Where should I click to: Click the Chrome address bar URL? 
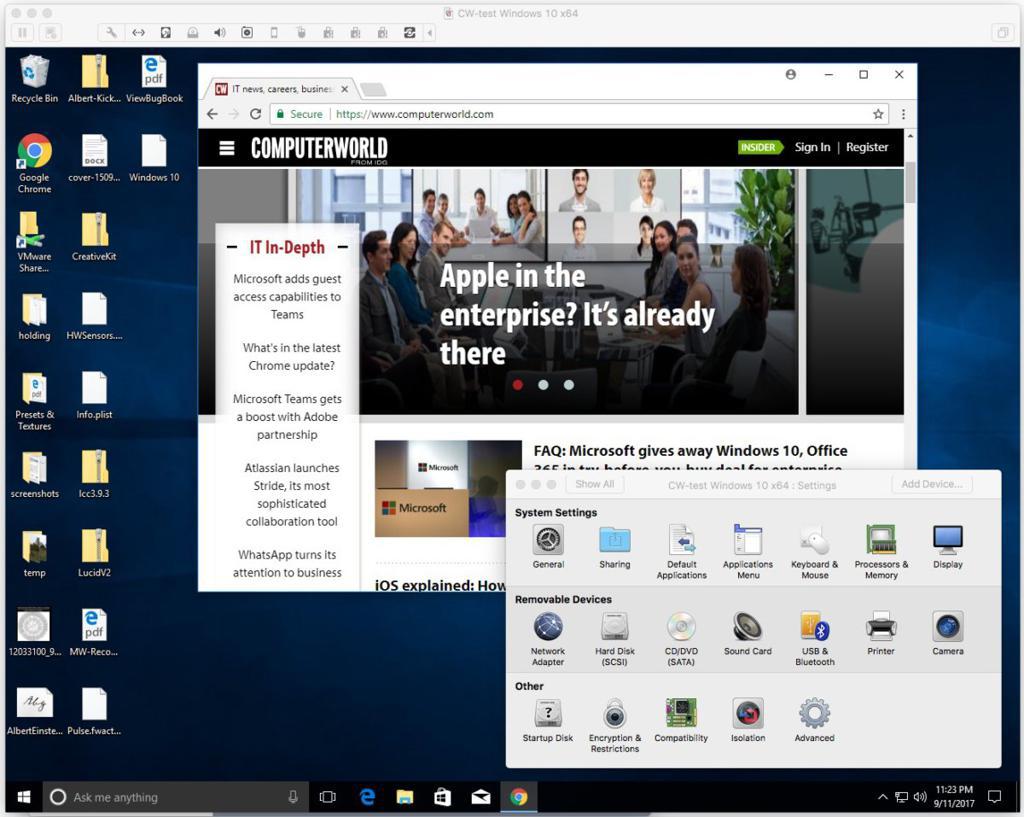coord(415,114)
